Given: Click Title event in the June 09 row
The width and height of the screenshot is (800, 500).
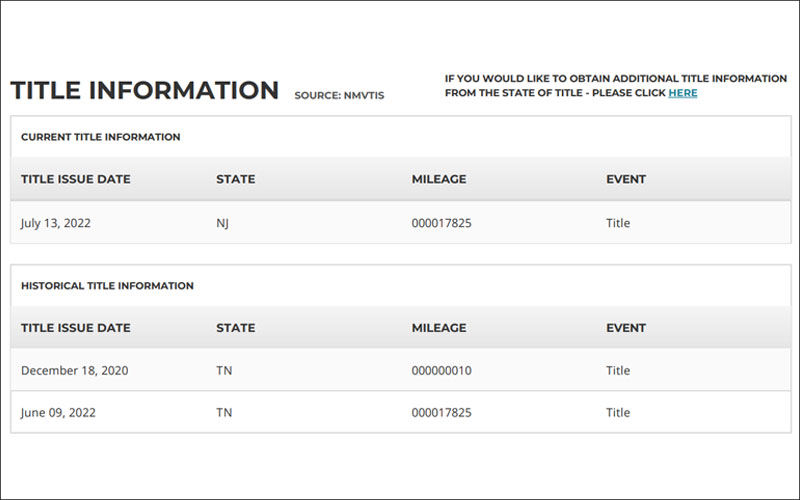Looking at the screenshot, I should coord(618,412).
